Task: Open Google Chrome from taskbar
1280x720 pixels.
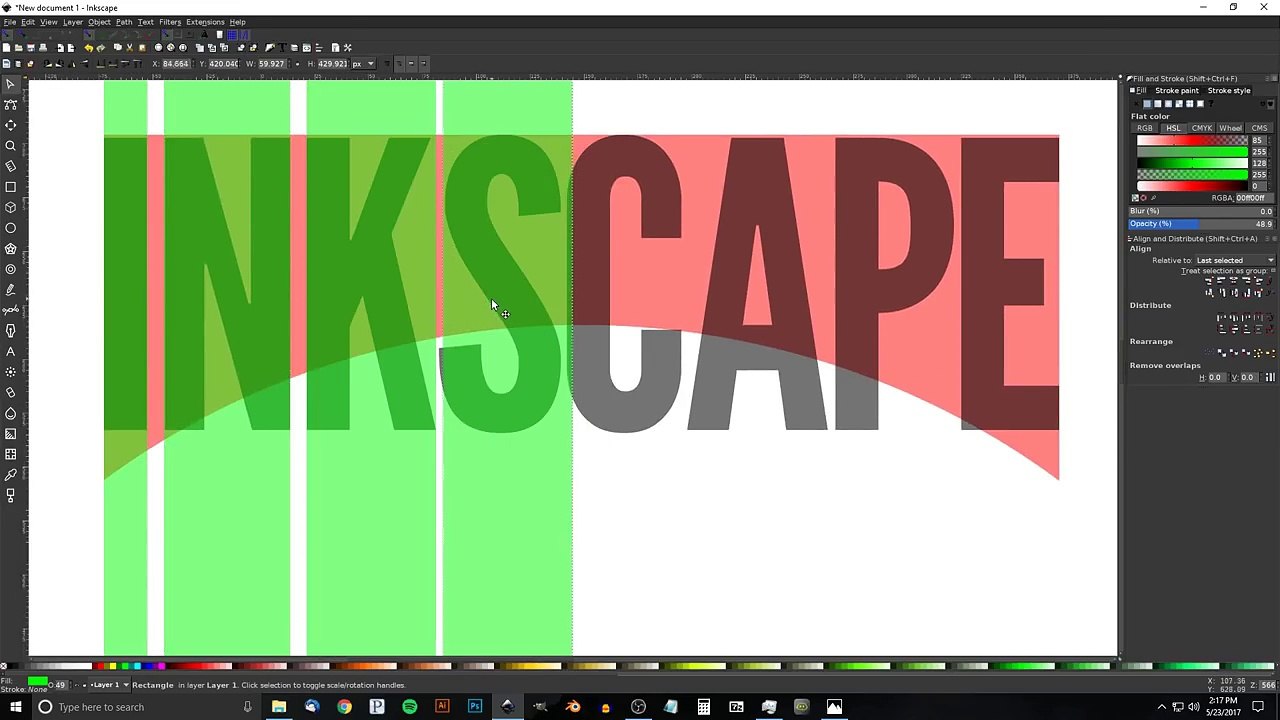Action: (x=344, y=707)
